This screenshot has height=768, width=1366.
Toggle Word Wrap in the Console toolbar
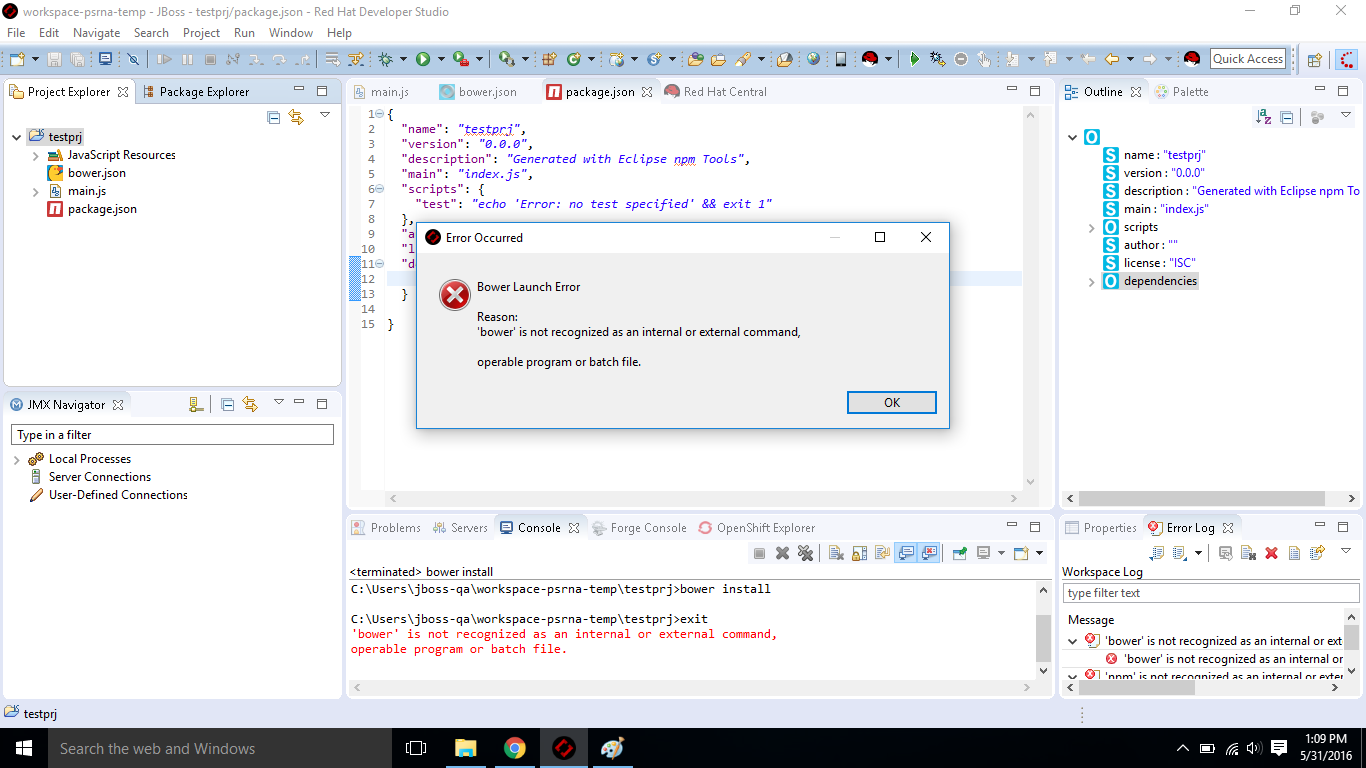coord(882,553)
